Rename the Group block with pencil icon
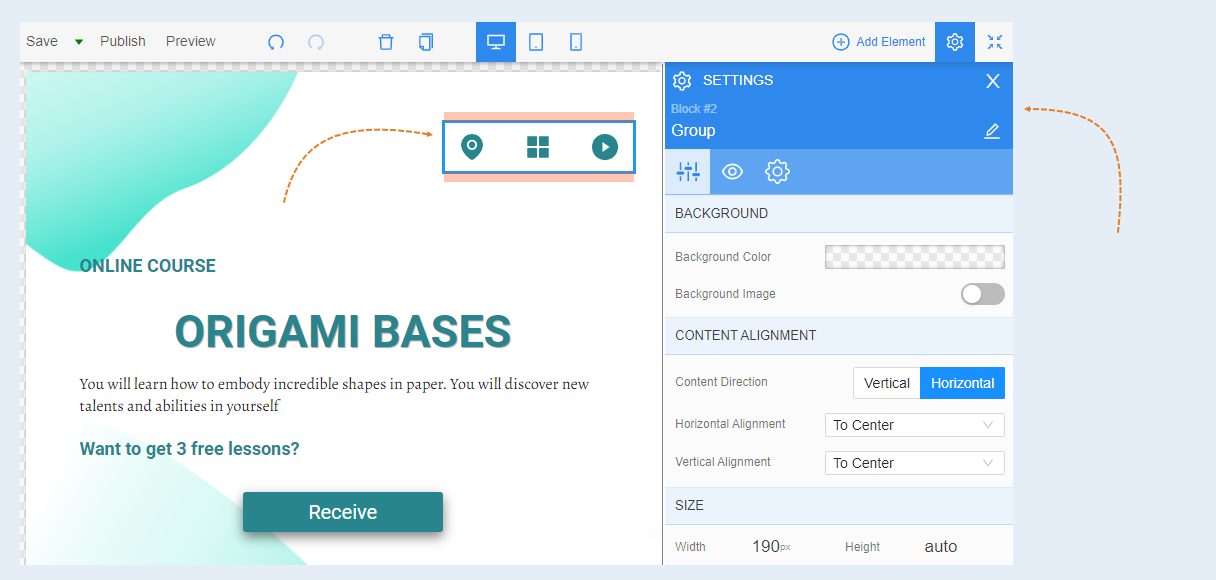Viewport: 1216px width, 580px height. [x=992, y=131]
